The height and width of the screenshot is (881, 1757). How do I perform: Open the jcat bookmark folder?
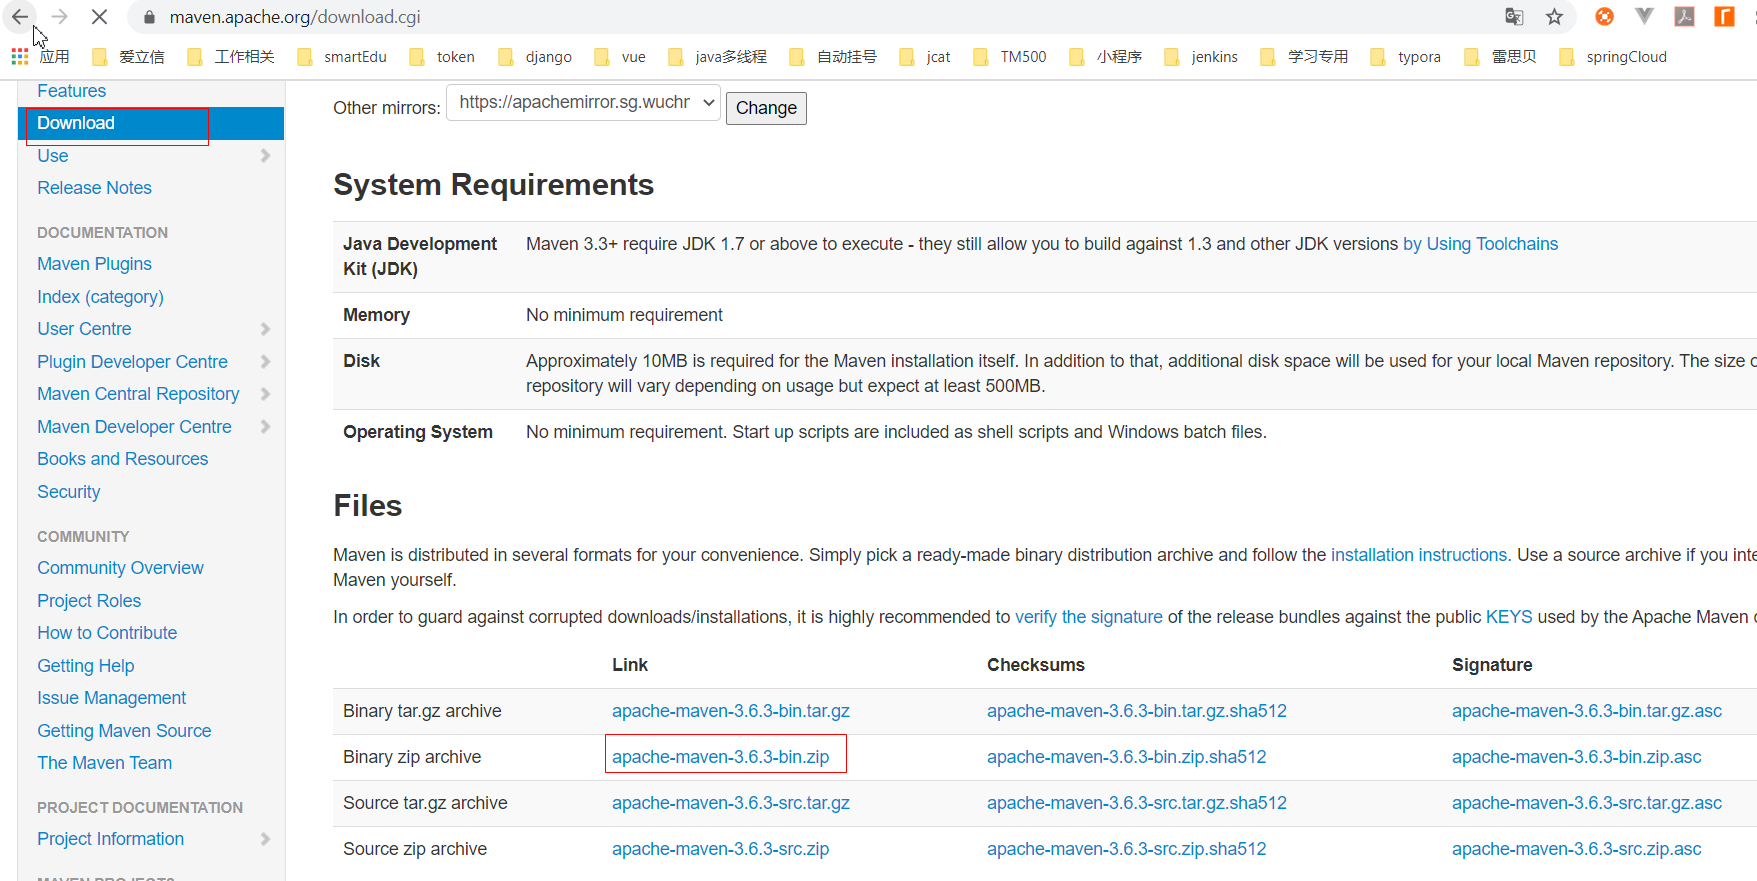tap(925, 57)
